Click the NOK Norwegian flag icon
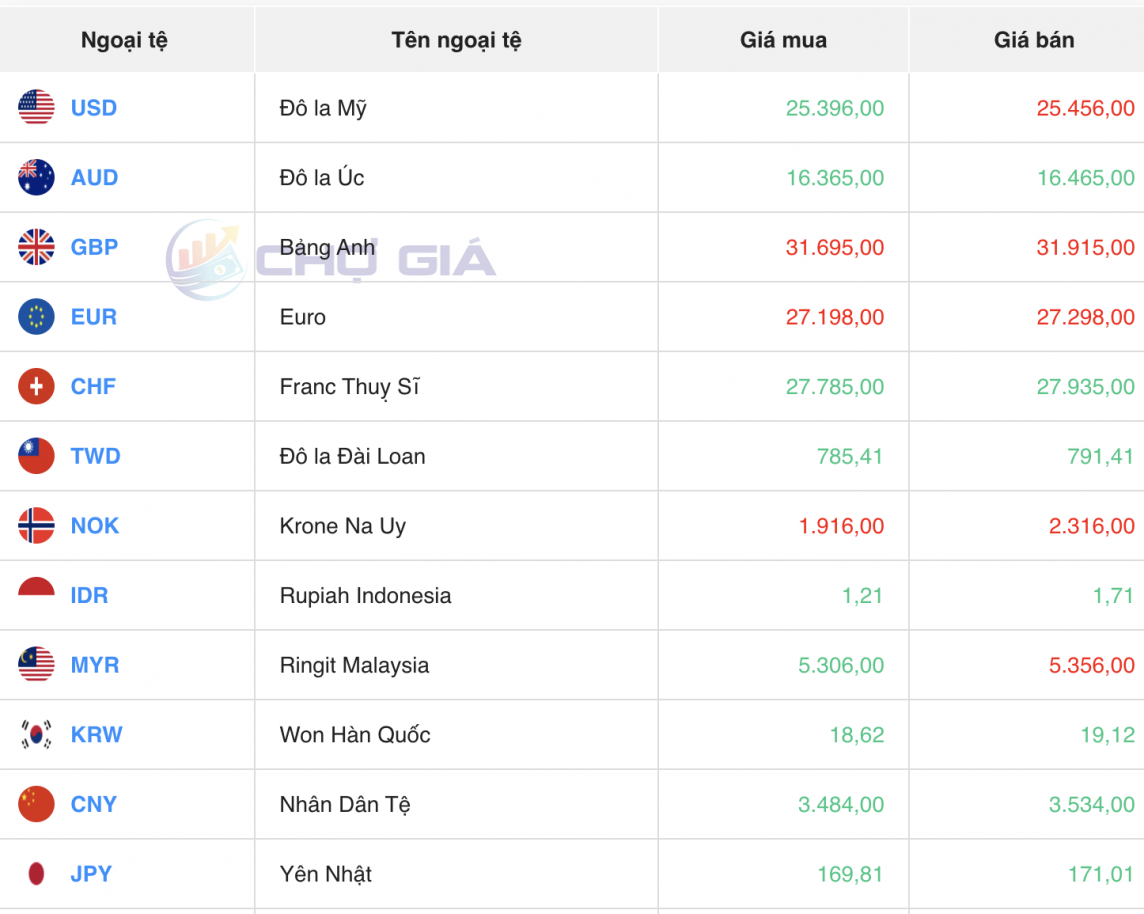 click(x=34, y=525)
